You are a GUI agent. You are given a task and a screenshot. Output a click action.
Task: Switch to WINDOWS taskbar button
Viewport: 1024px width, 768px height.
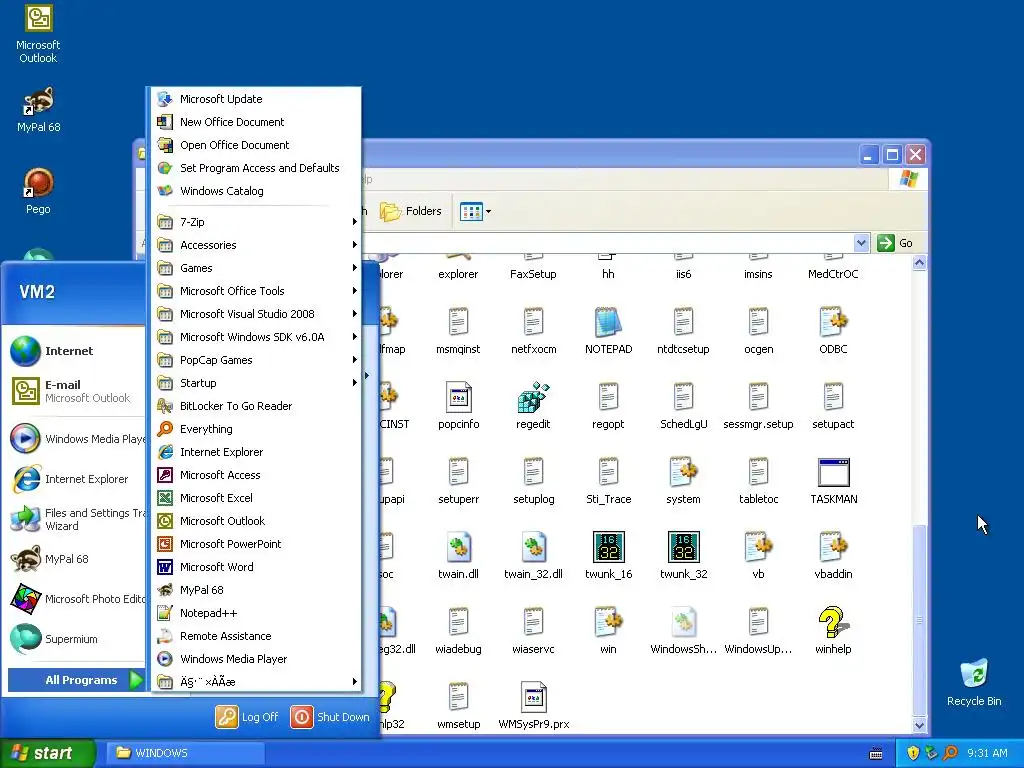(x=185, y=753)
